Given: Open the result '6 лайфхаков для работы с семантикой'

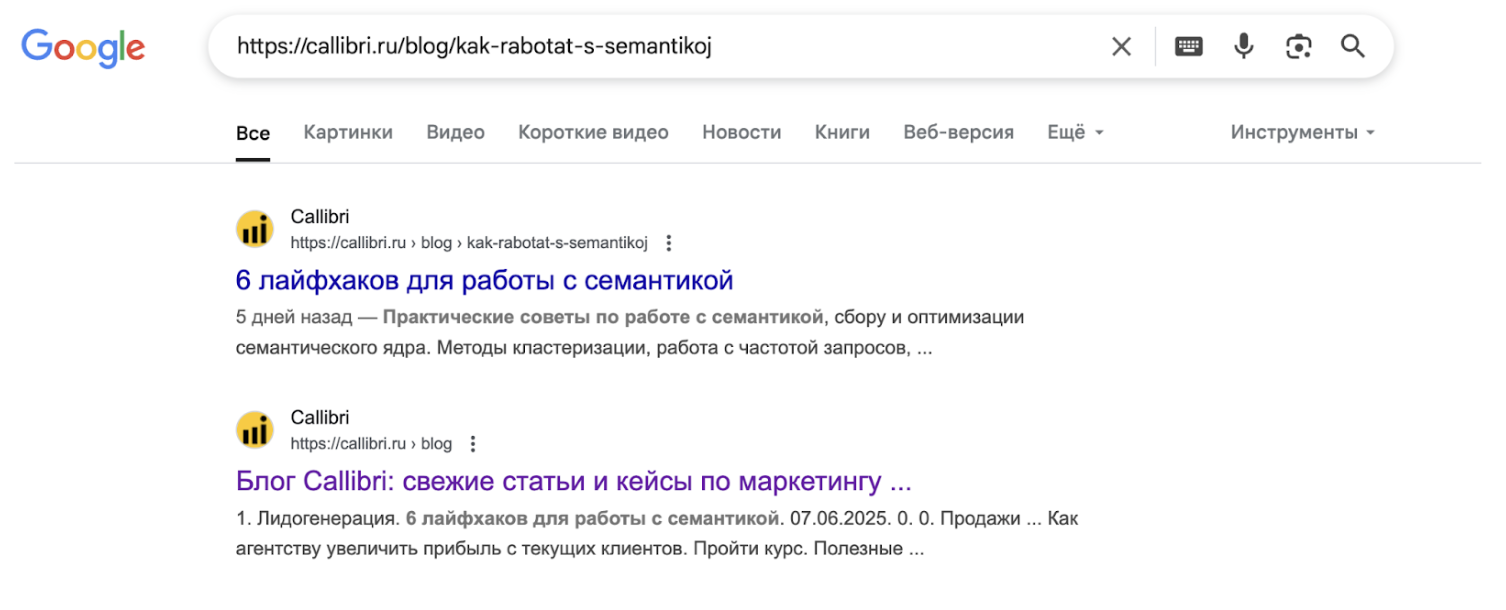Looking at the screenshot, I should tap(484, 280).
